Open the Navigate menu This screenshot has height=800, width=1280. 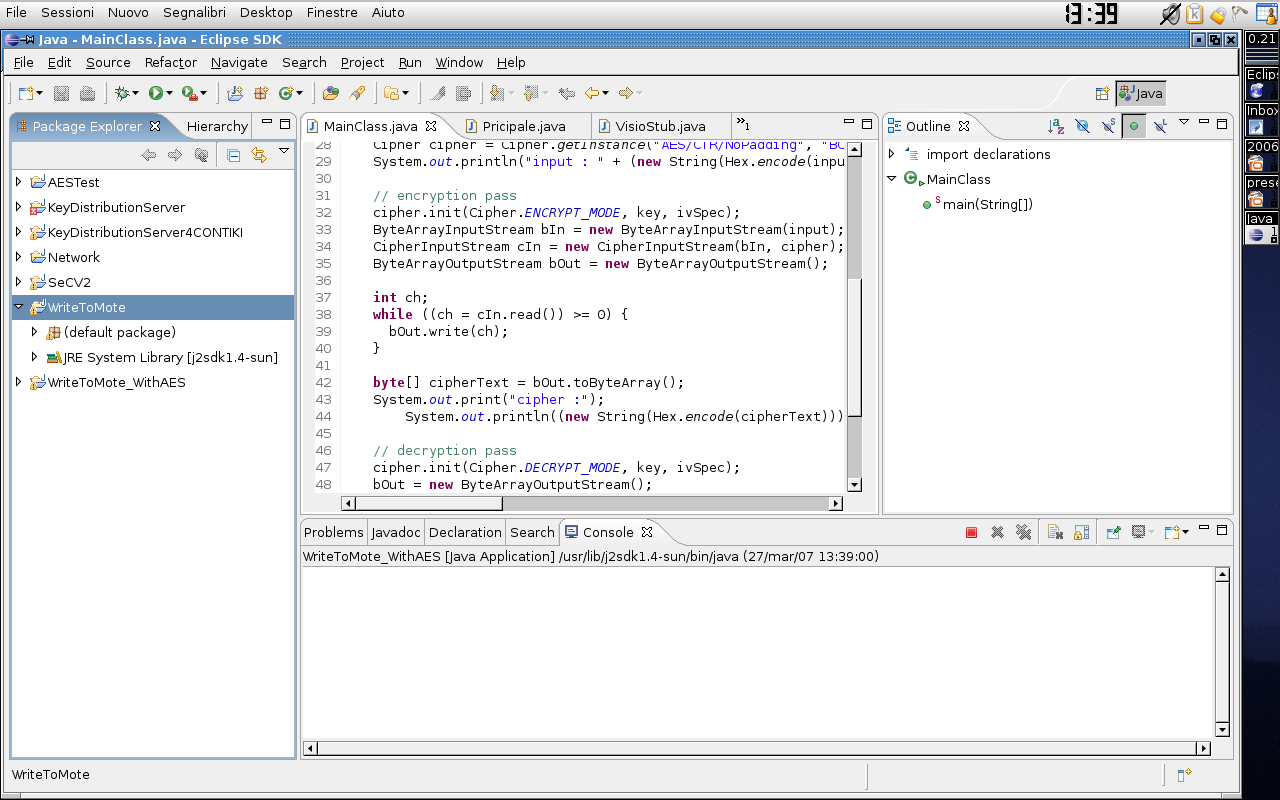pyautogui.click(x=239, y=62)
